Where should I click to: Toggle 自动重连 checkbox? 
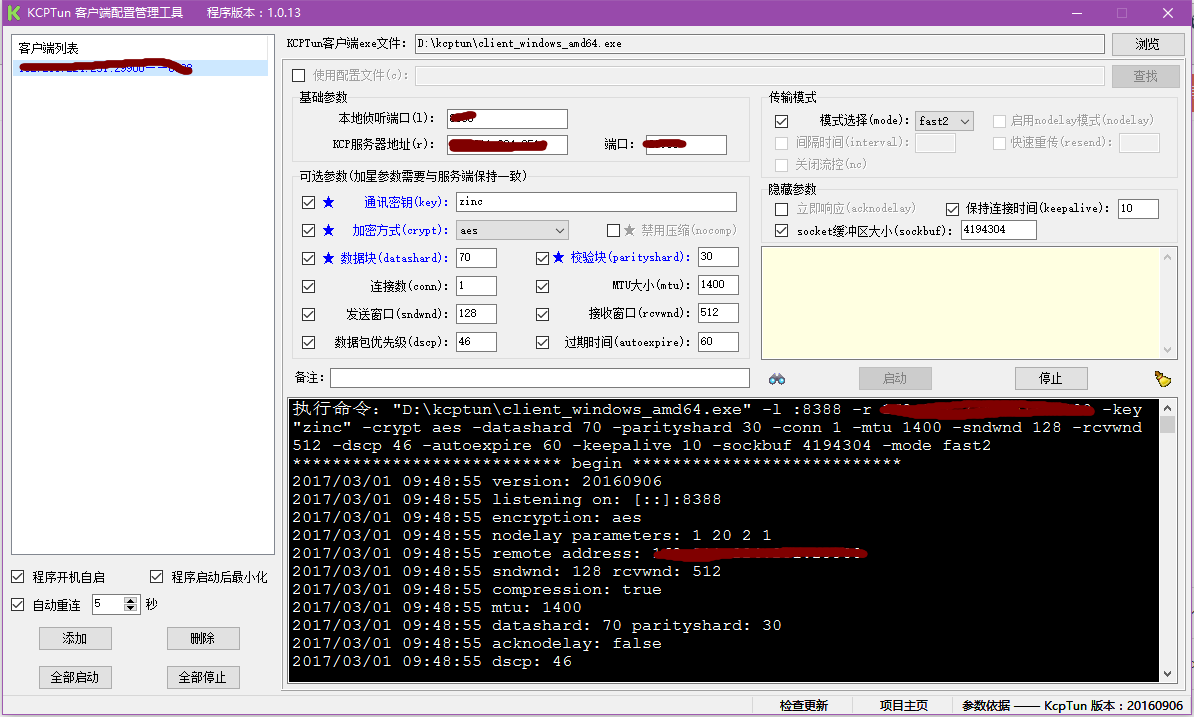click(18, 604)
